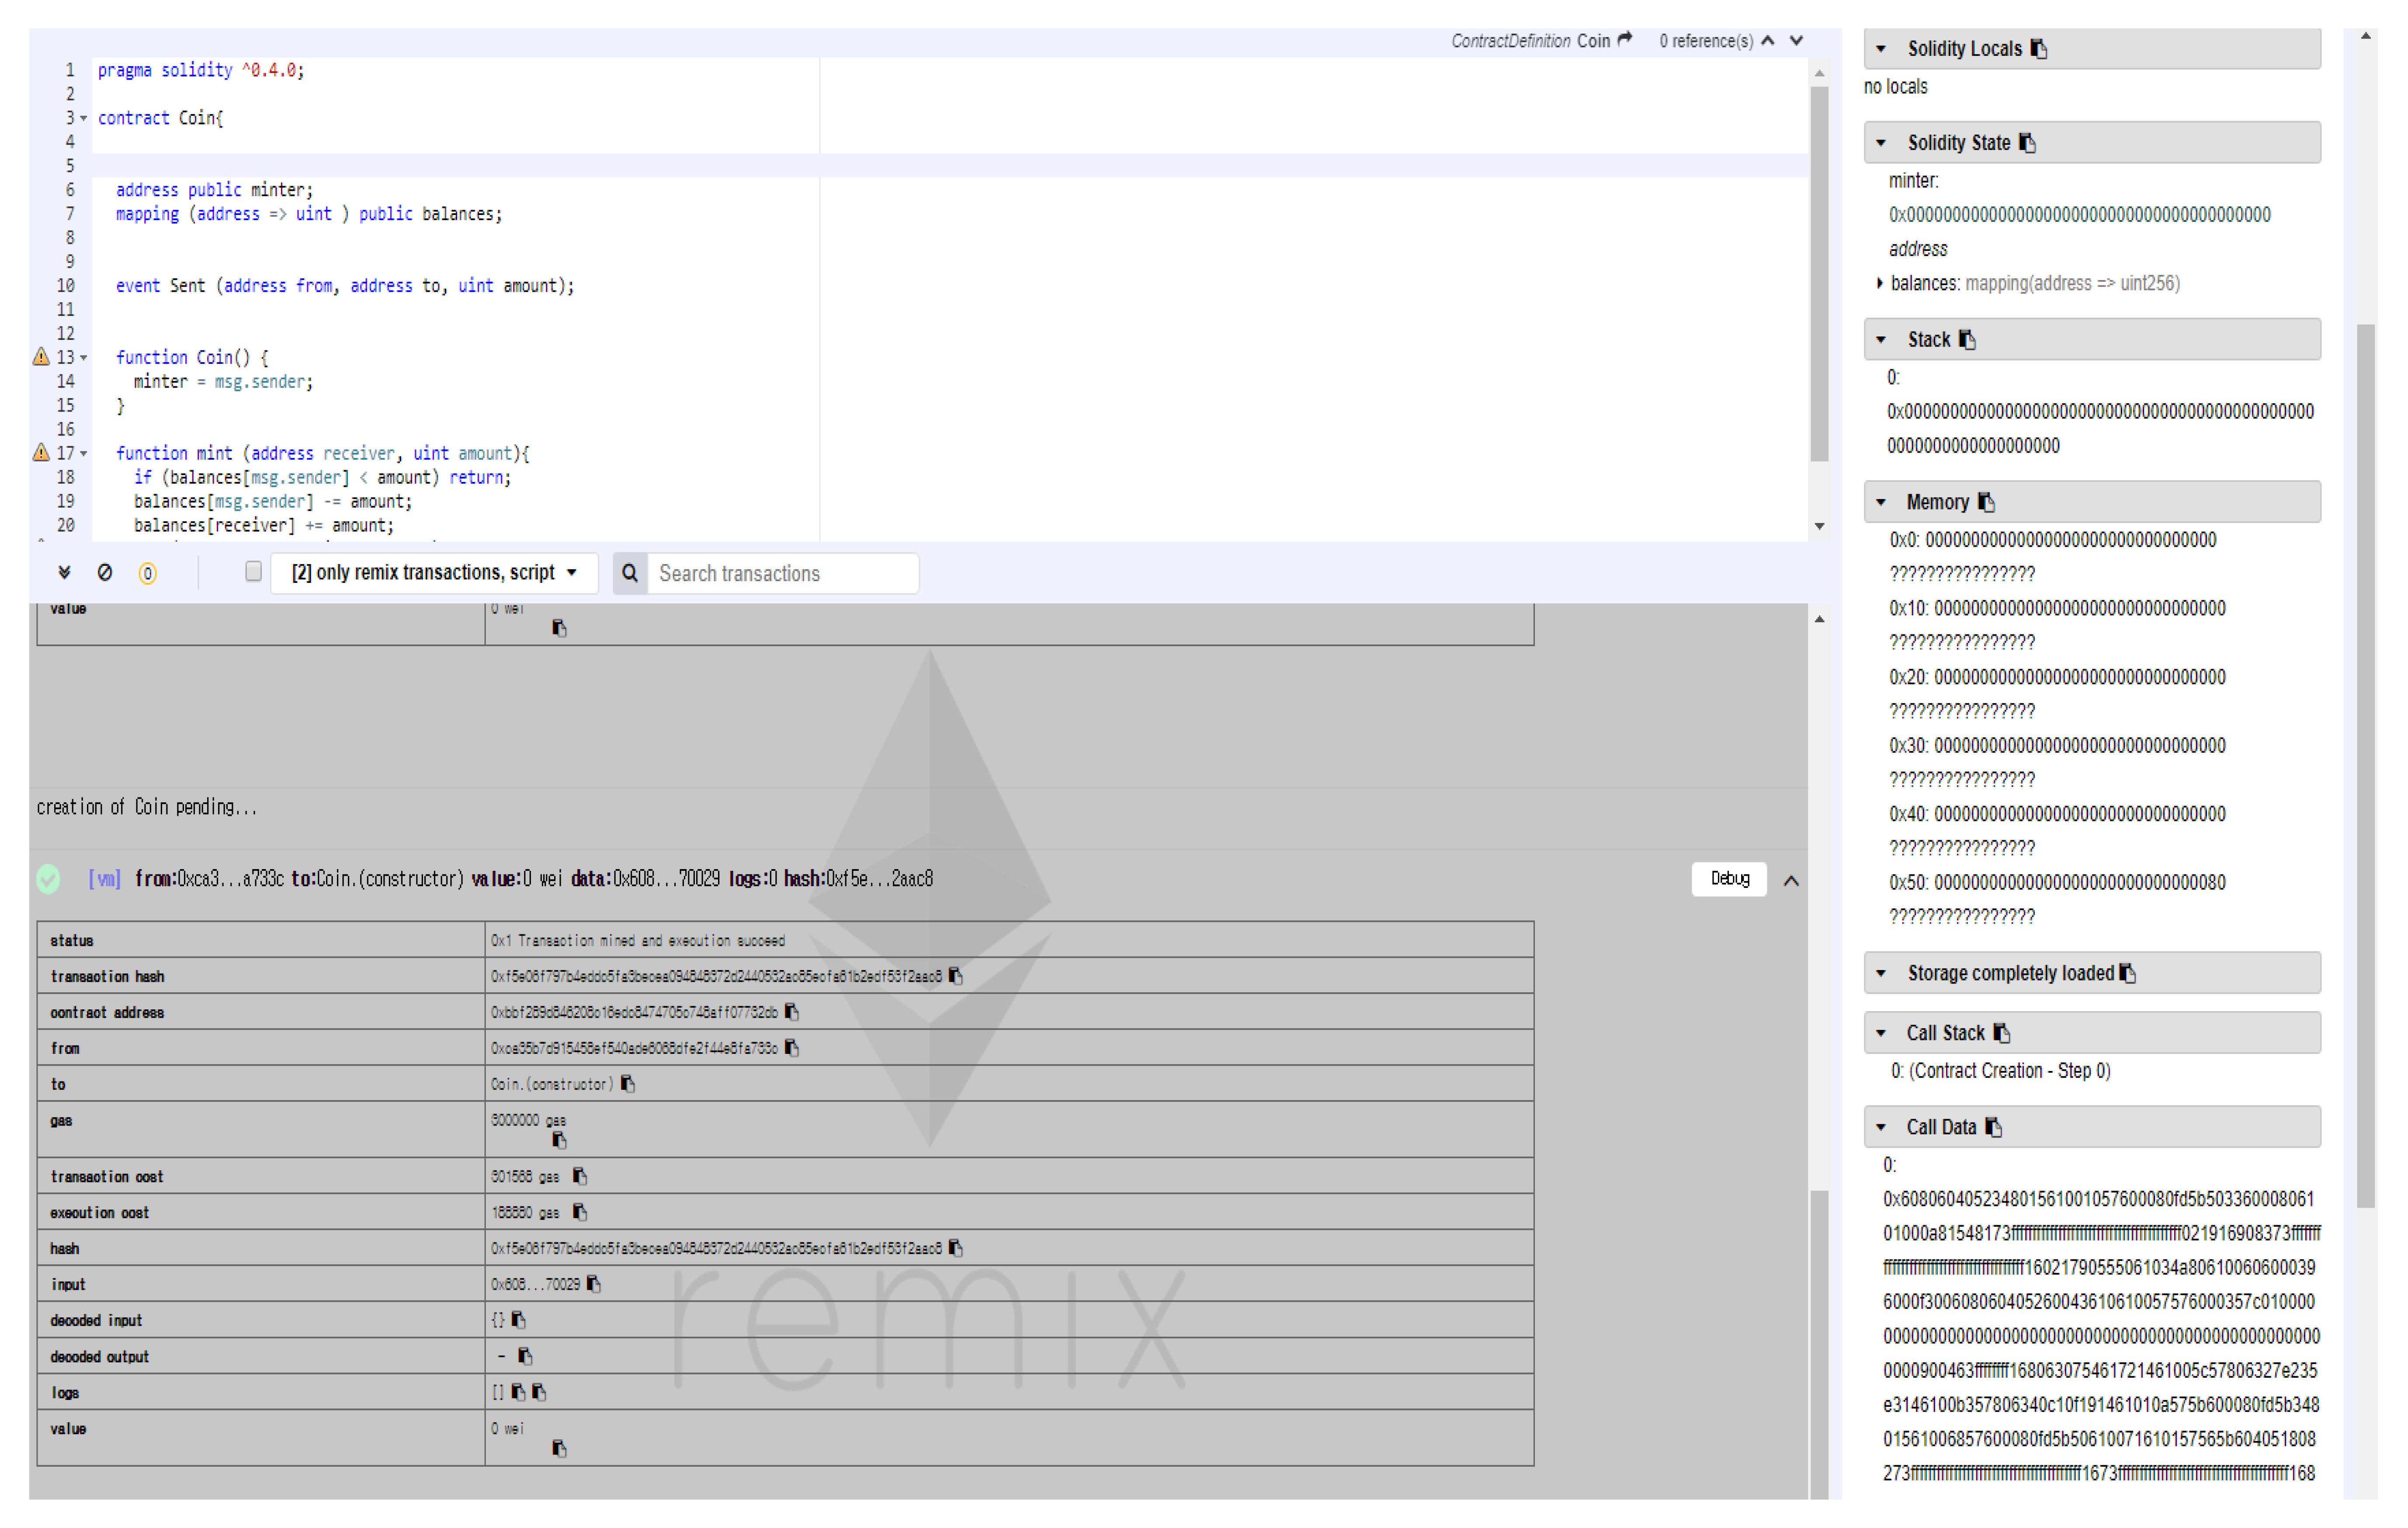The width and height of the screenshot is (2408, 1528).
Task: Copy the Stack panel contents
Action: point(1967,340)
